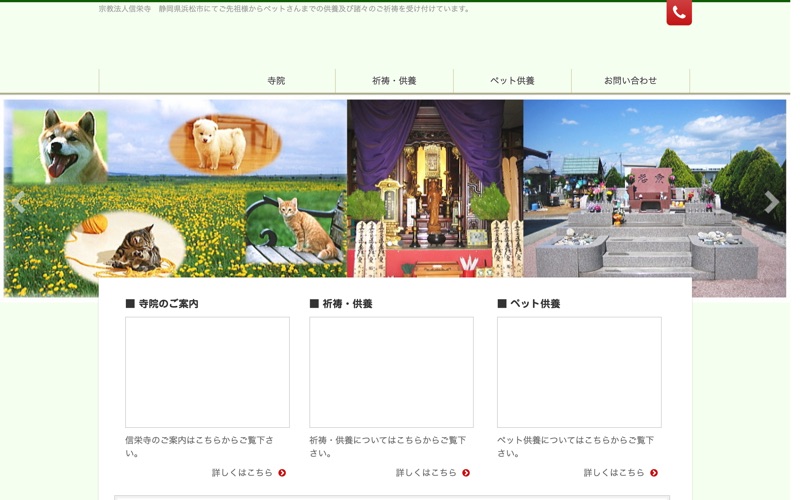Click the 寺院のご案内 image placeholder

tap(208, 372)
